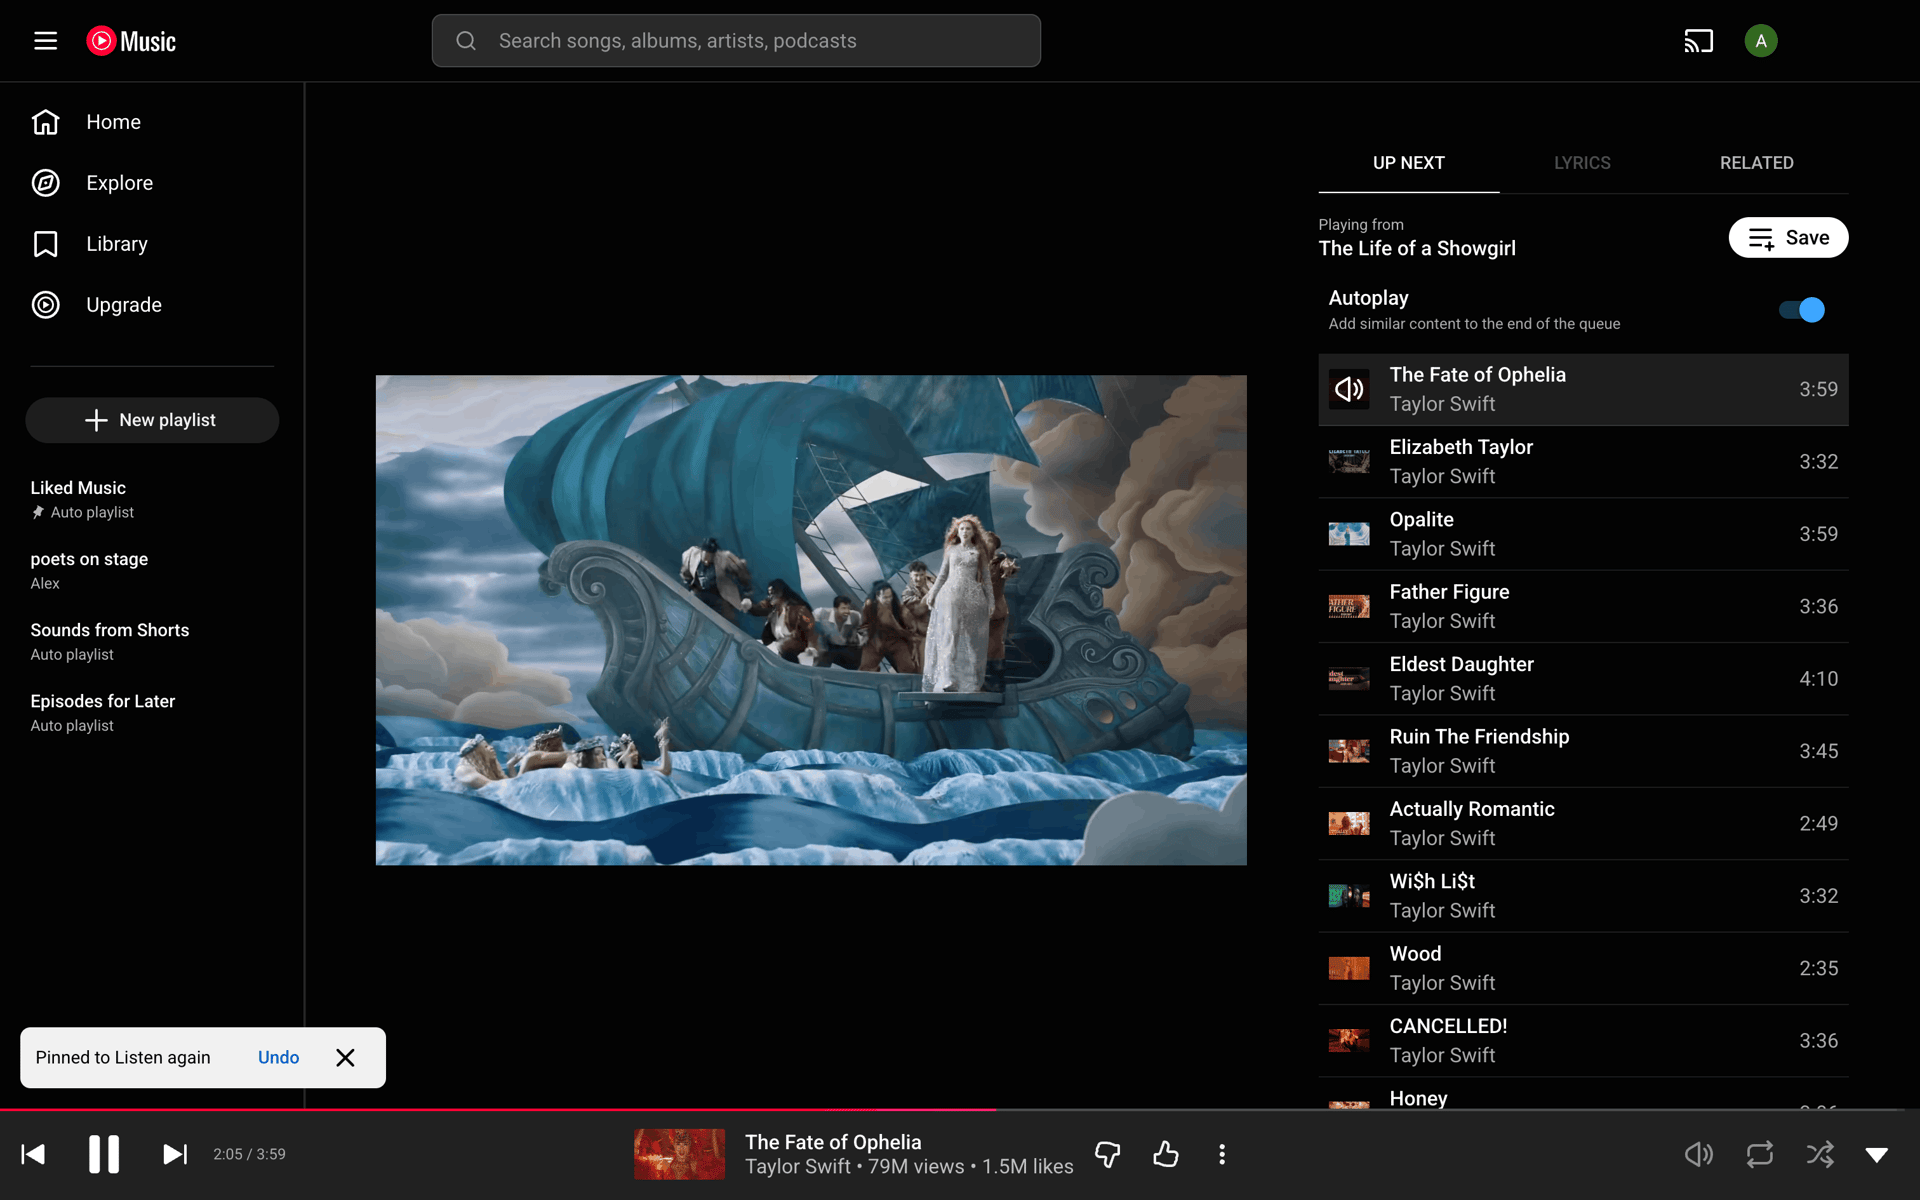Click the Wi$h Li$t queue thumbnail
1920x1200 pixels.
[x=1349, y=896]
